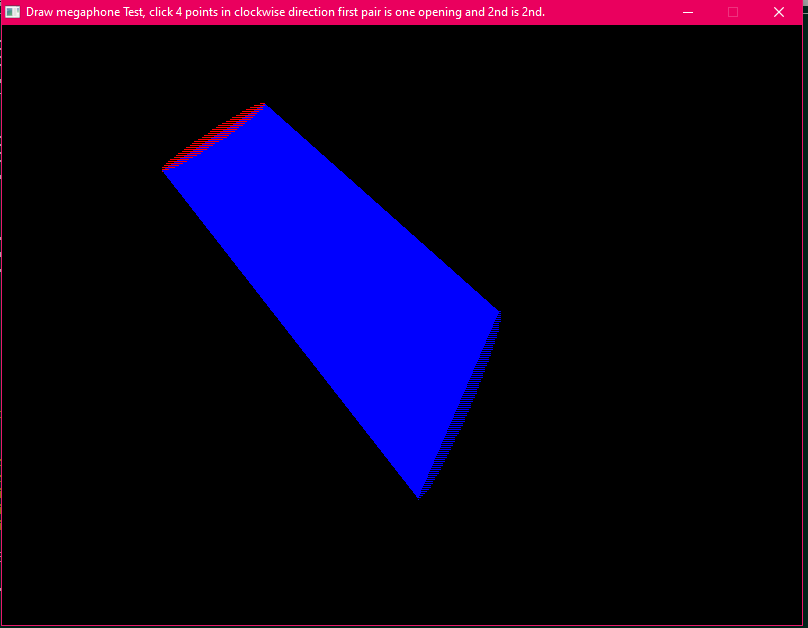The image size is (808, 628).
Task: Click the hatched narrow opening of the megaphone
Action: click(211, 135)
